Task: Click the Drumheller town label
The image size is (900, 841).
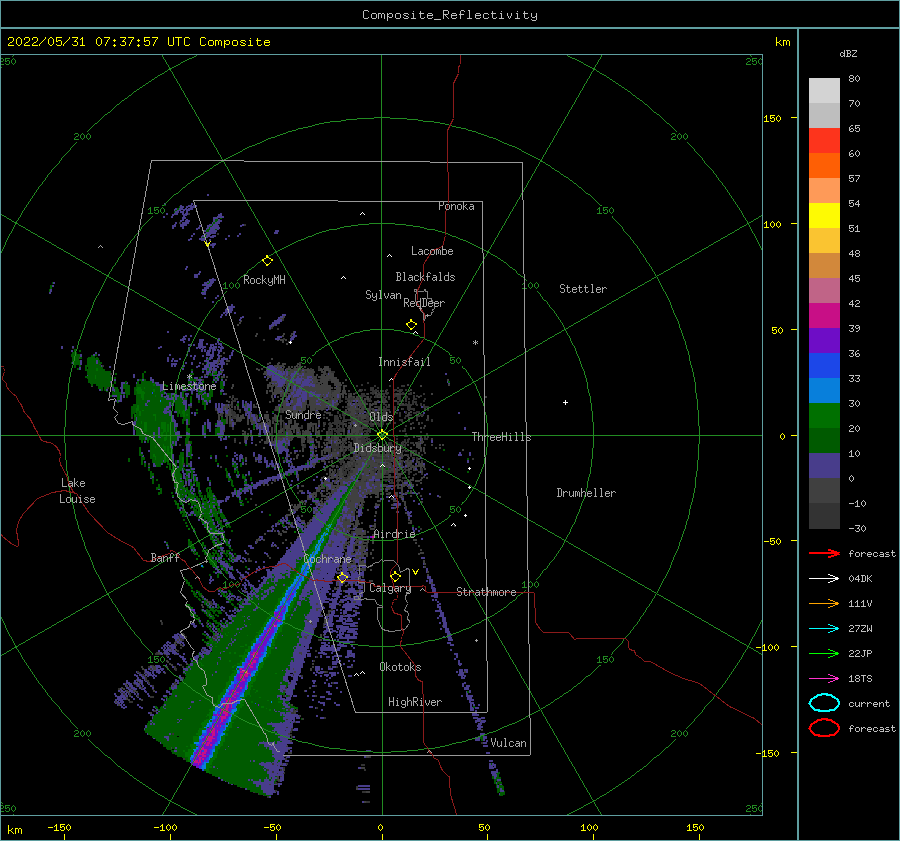Action: (x=586, y=493)
